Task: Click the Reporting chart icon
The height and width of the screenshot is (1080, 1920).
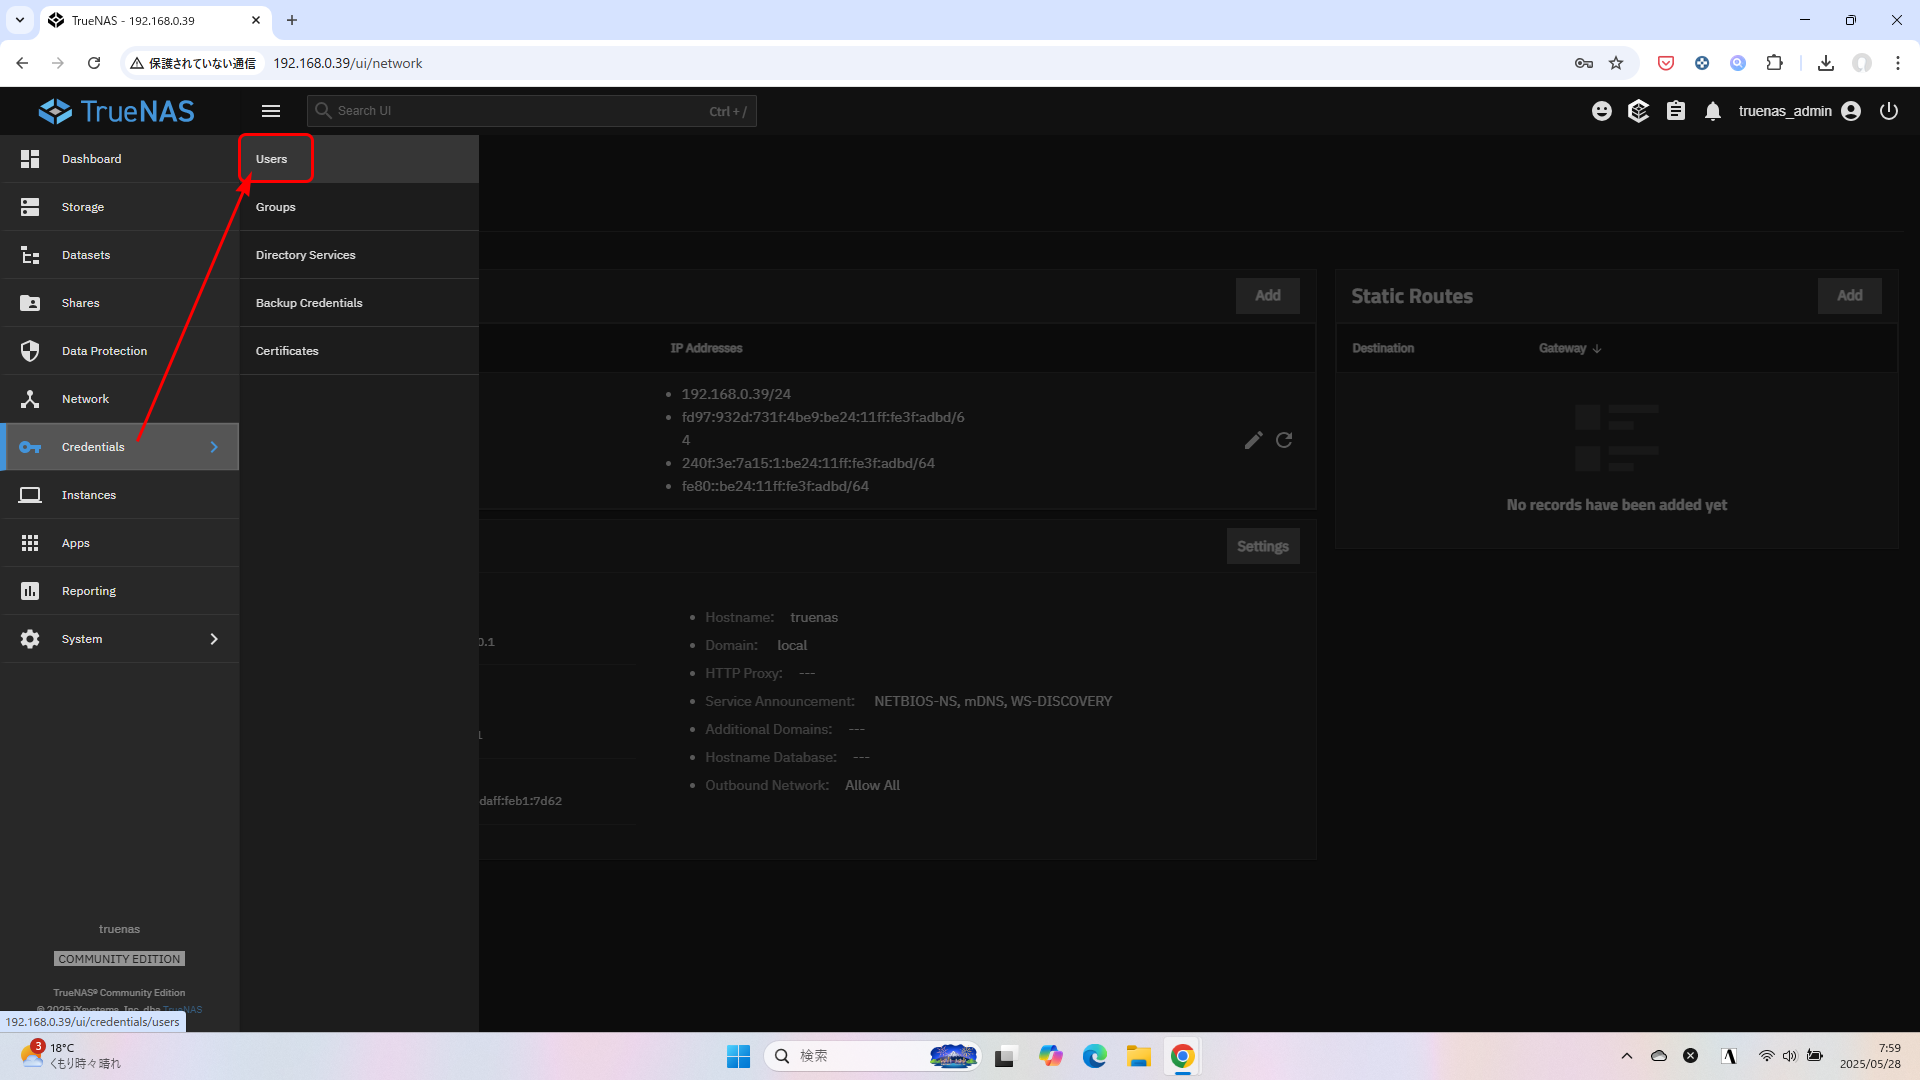Action: tap(30, 591)
